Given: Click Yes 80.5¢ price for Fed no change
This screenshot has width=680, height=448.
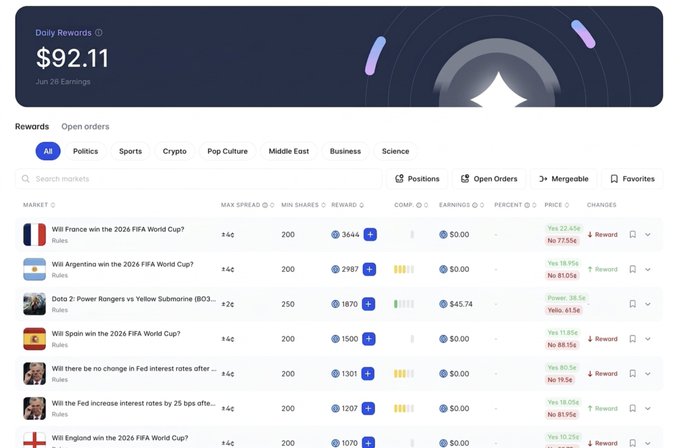Looking at the screenshot, I should pos(562,367).
